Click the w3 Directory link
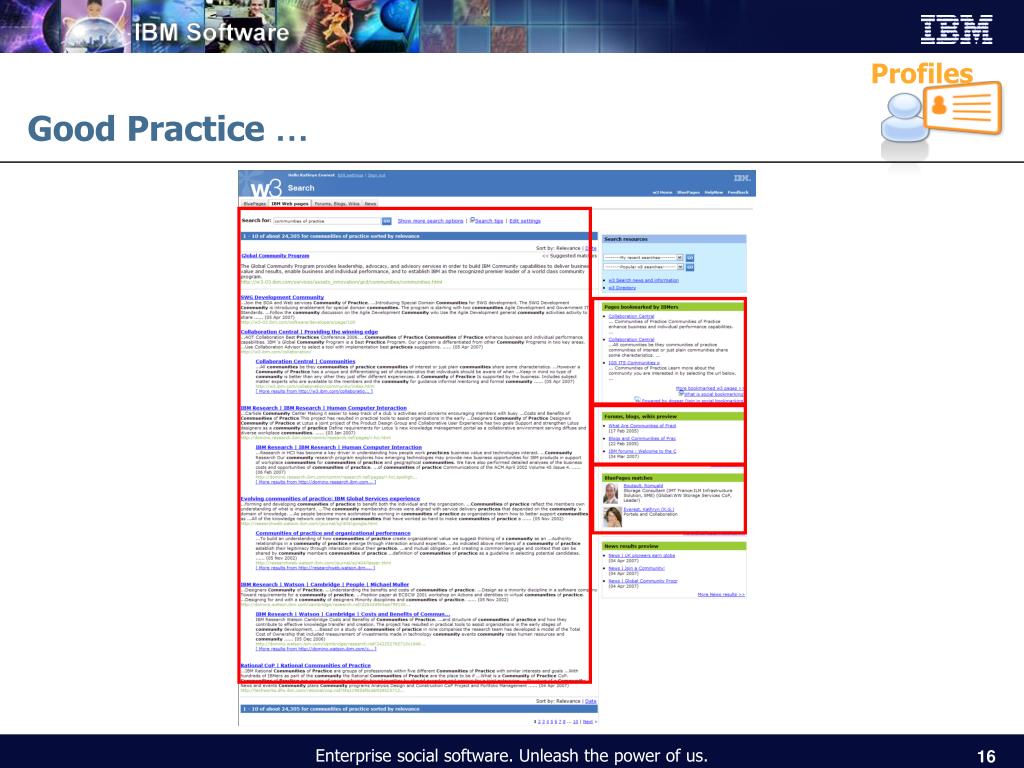 coord(622,287)
